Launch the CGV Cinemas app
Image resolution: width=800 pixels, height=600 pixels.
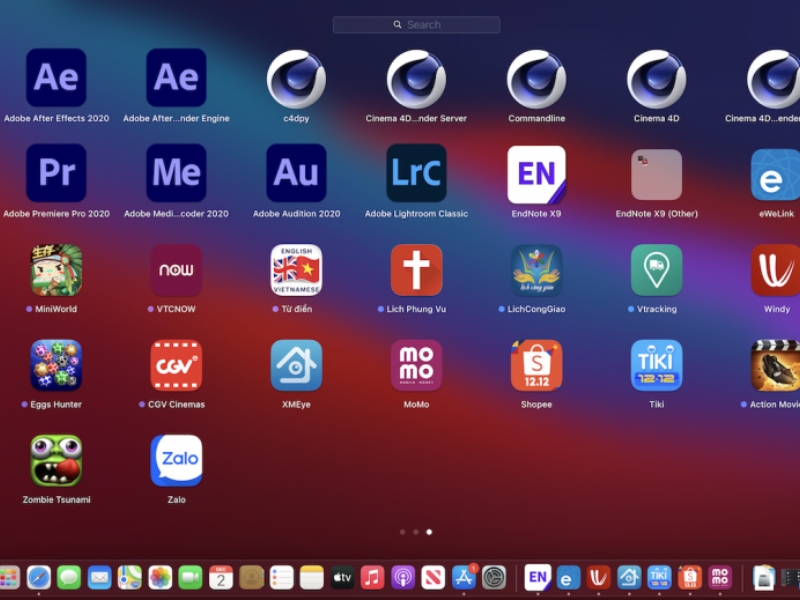tap(176, 365)
